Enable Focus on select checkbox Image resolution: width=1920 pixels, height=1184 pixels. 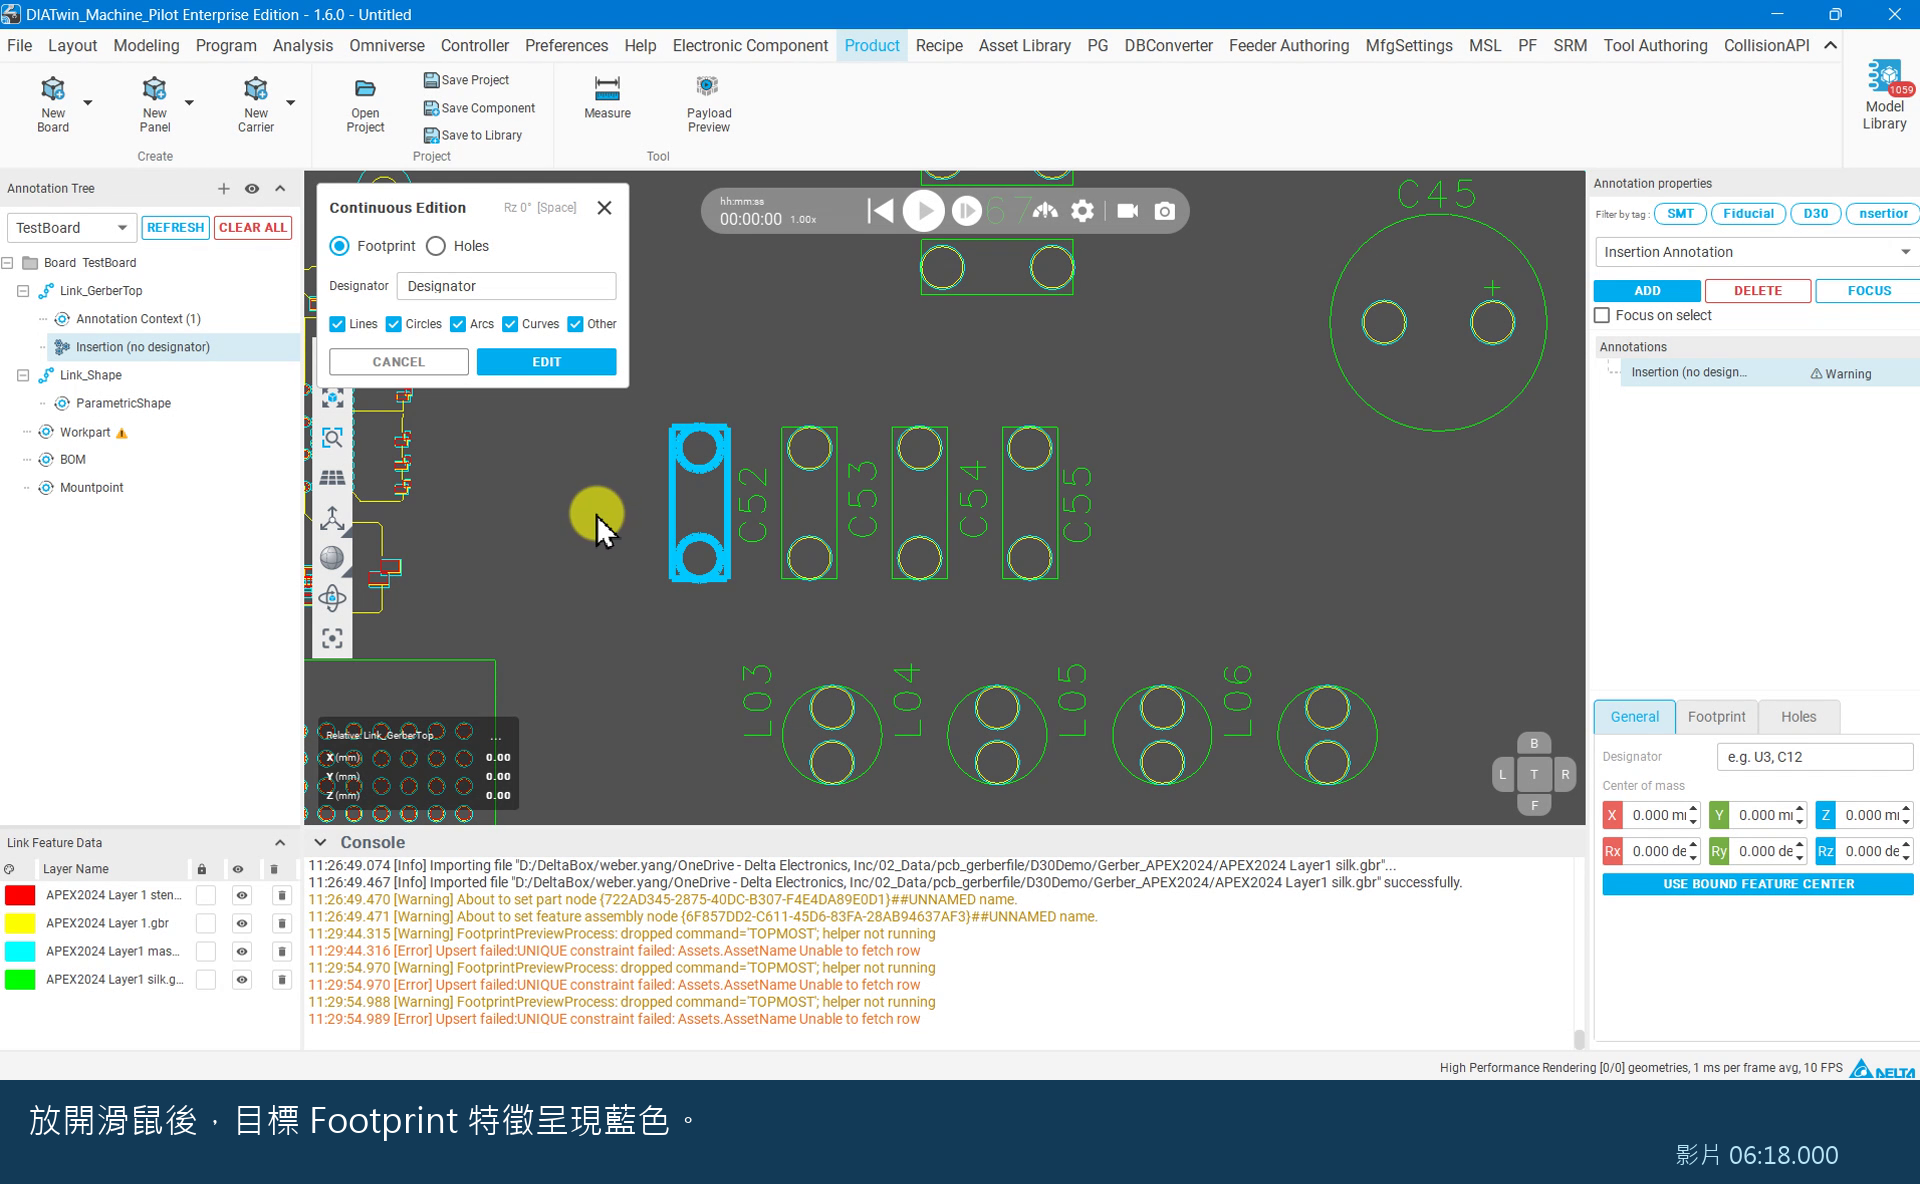pos(1602,315)
